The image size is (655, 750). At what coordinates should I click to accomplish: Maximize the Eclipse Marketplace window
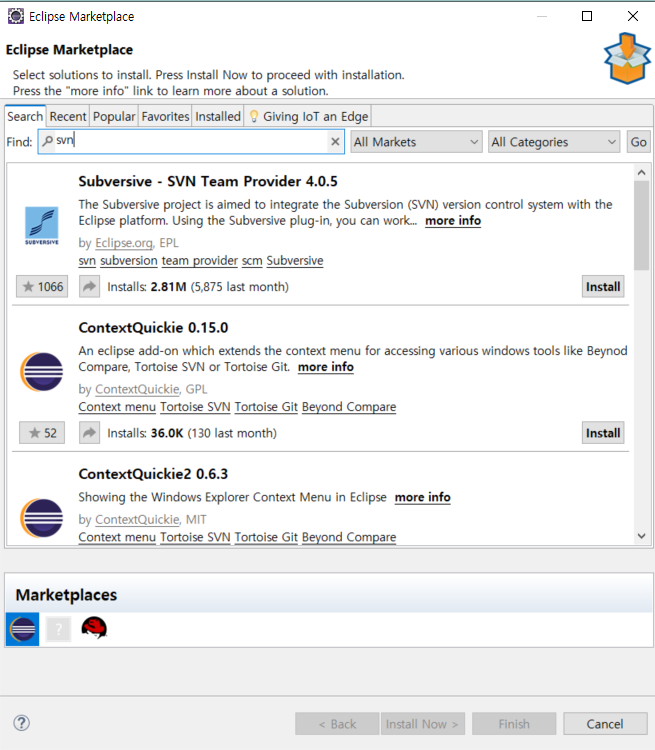point(587,16)
